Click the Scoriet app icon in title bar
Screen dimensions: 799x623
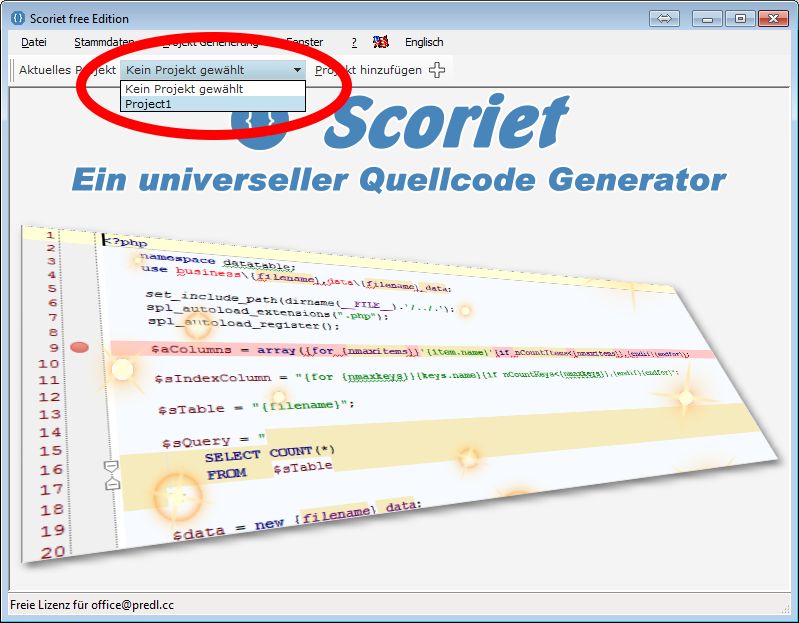tap(18, 18)
